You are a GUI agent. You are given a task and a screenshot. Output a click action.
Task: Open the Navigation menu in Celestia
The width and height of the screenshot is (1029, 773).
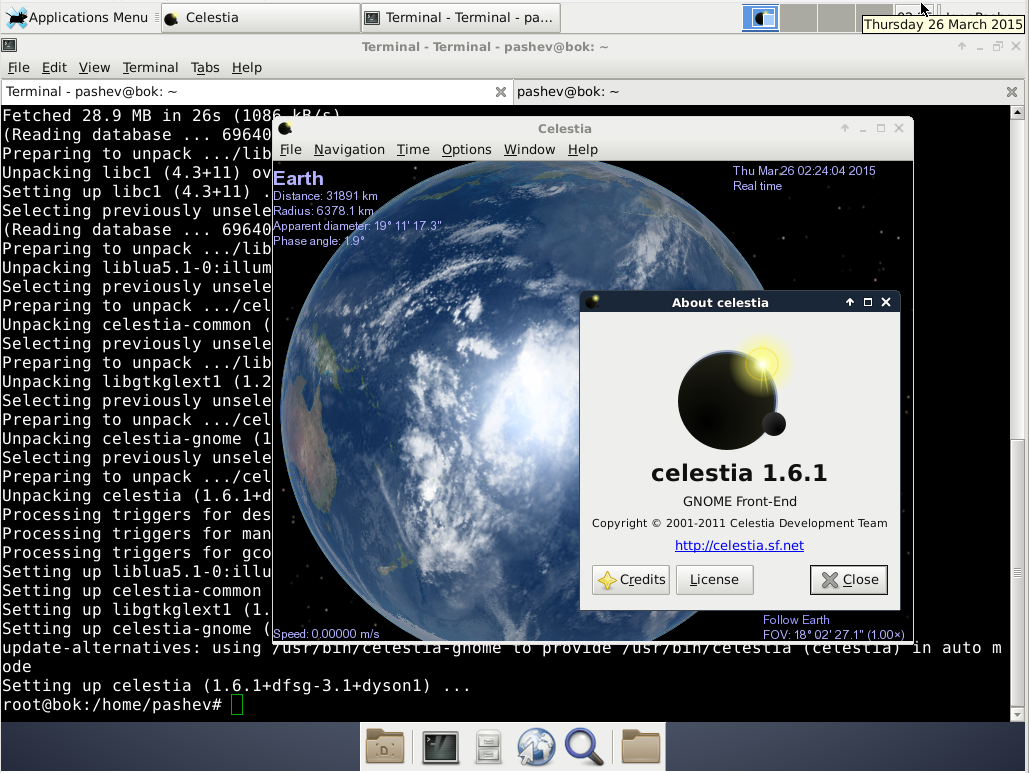349,150
